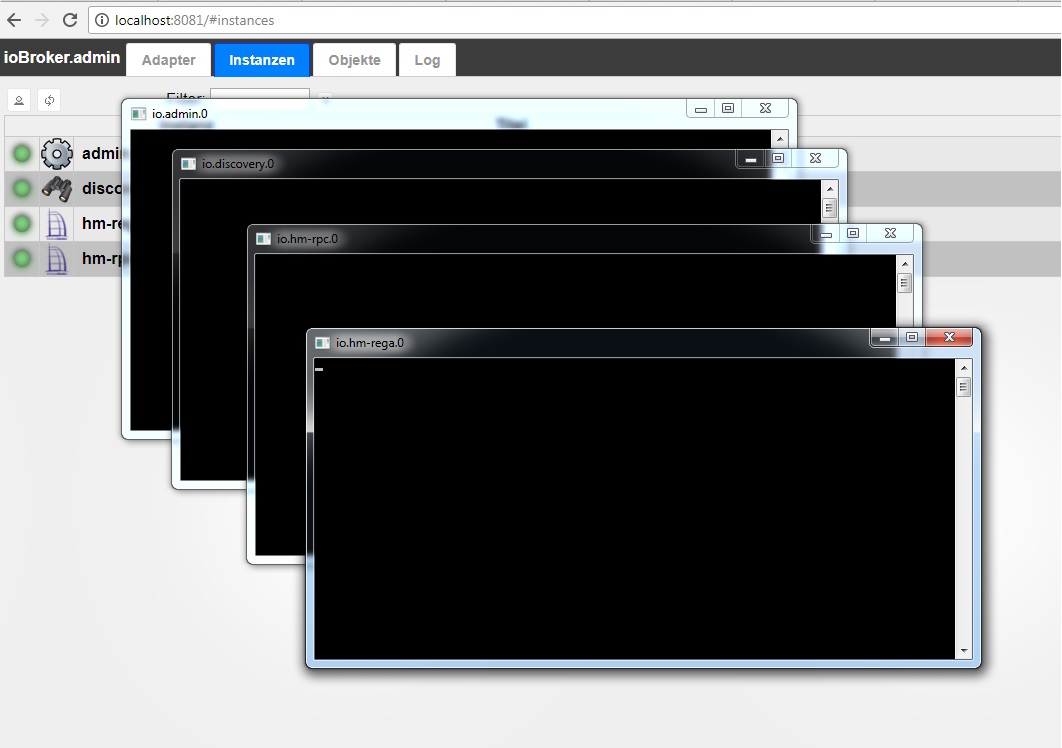Switch to the Objekte tab

(353, 59)
